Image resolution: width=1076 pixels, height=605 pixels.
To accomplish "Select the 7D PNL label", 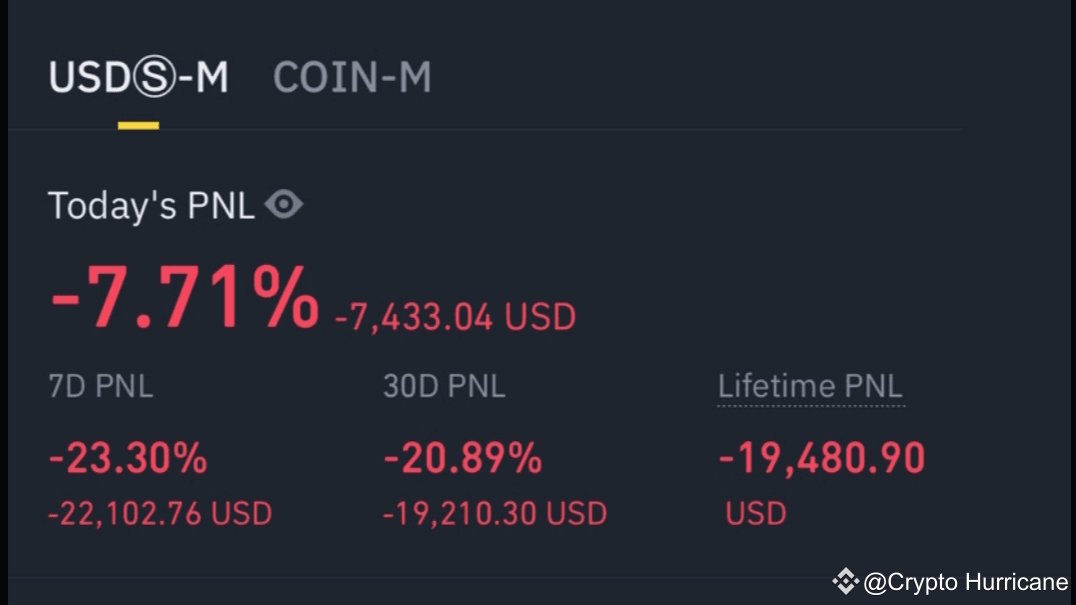I will tap(101, 386).
